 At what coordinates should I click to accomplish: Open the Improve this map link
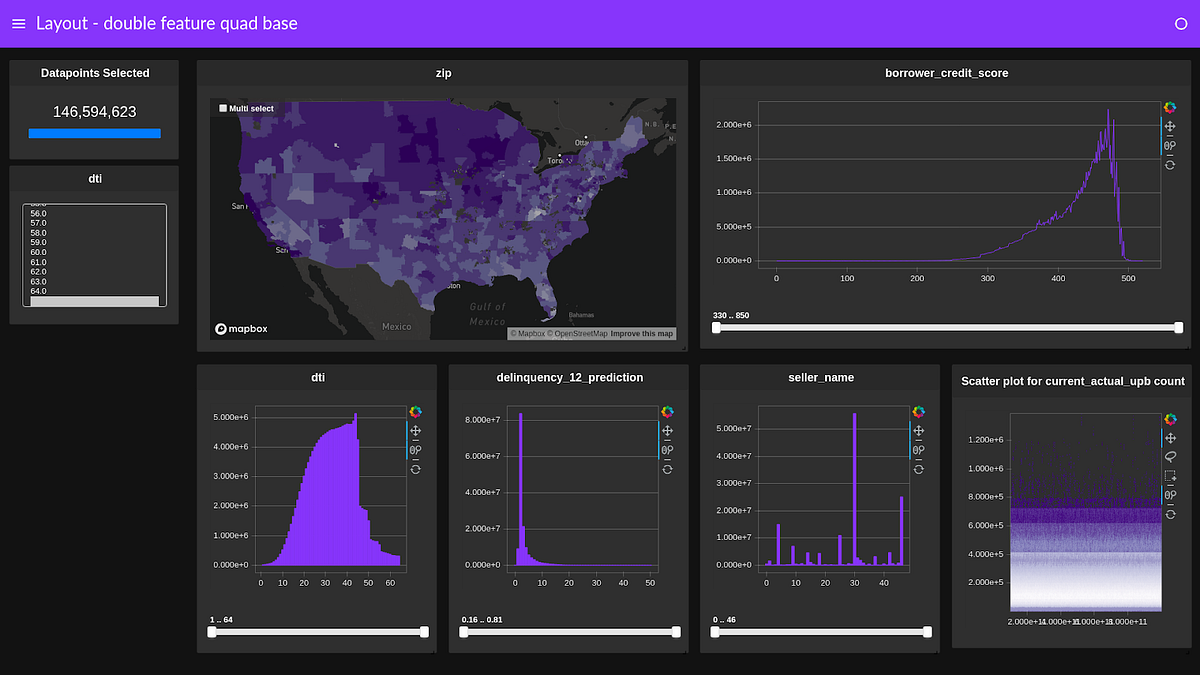point(641,333)
